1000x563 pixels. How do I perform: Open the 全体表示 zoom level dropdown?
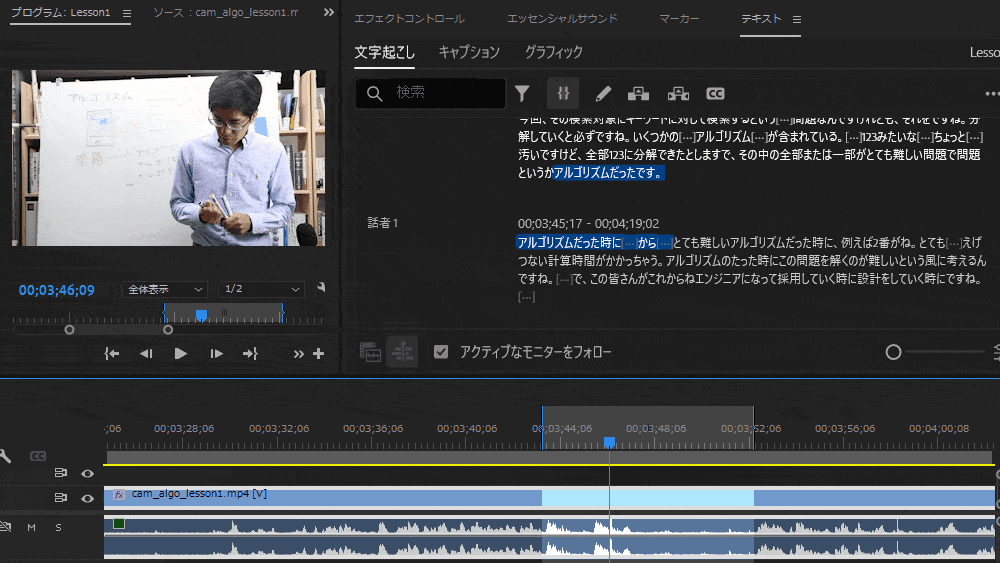[164, 289]
